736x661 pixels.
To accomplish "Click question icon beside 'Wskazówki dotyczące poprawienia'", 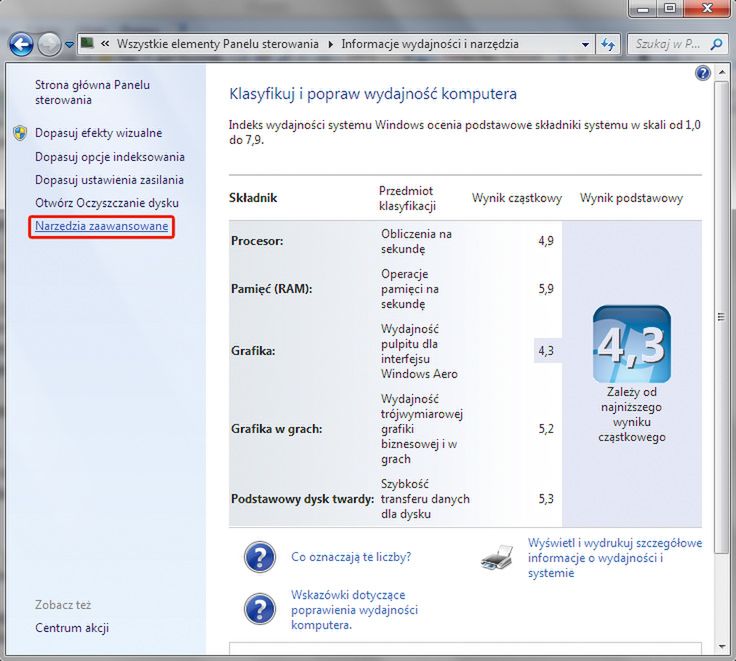I will click(x=260, y=609).
